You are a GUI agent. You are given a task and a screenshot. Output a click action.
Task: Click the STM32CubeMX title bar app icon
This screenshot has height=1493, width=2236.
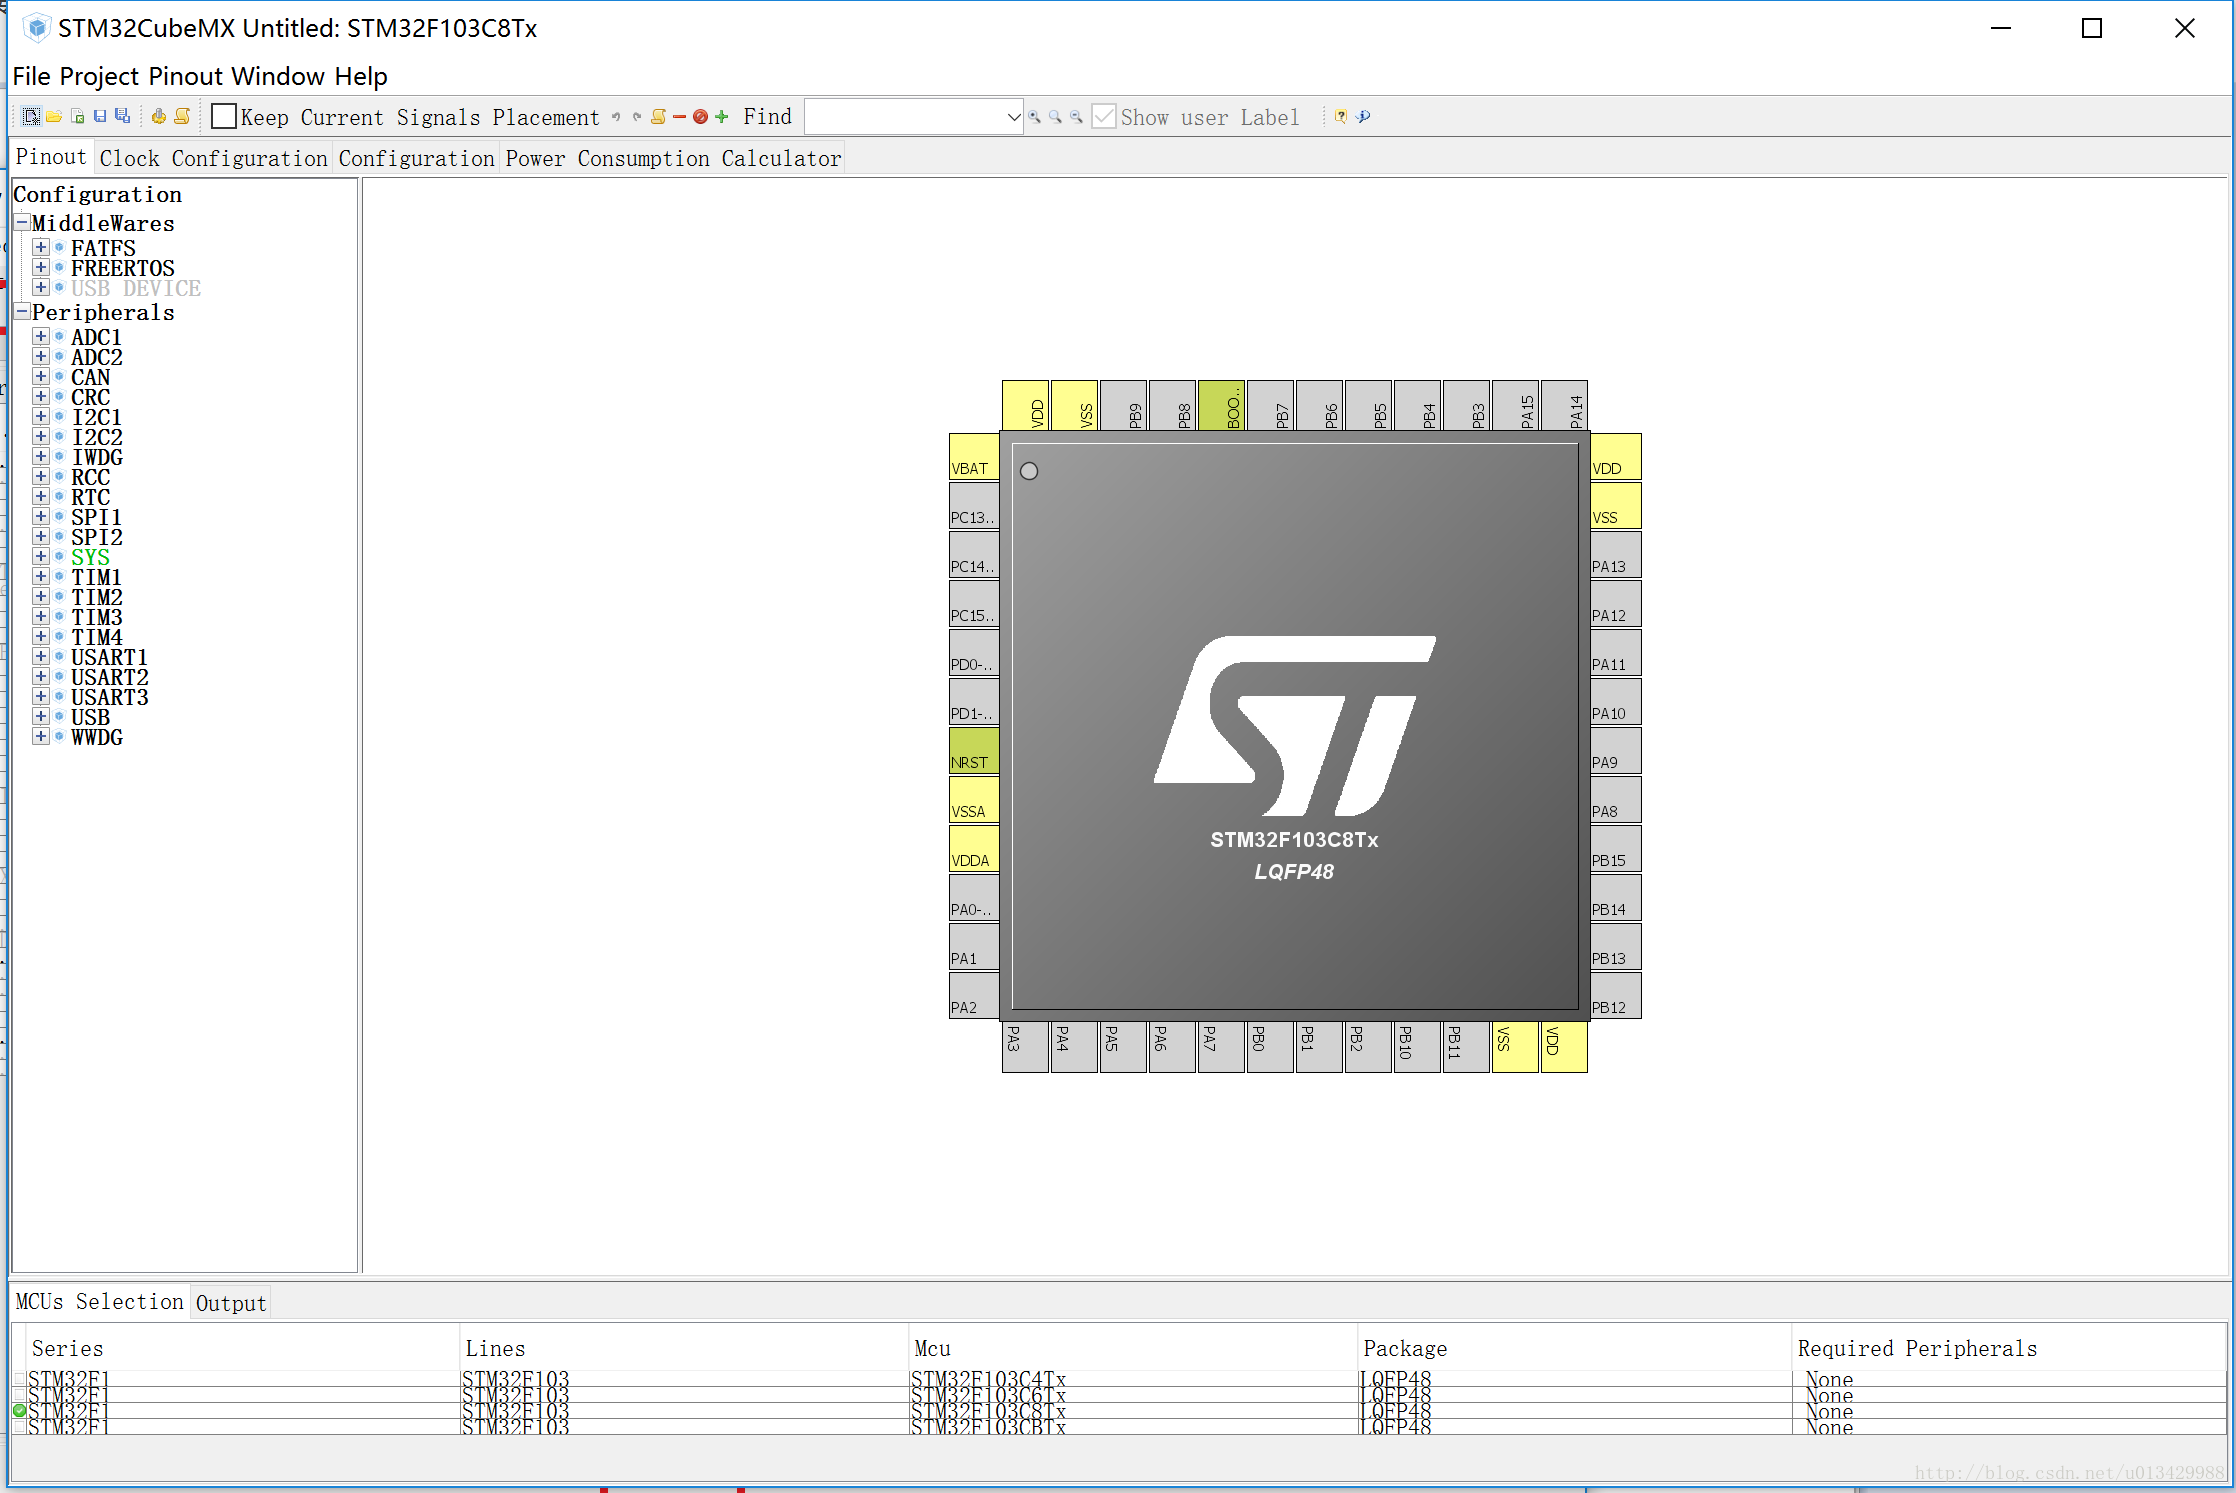tap(36, 28)
